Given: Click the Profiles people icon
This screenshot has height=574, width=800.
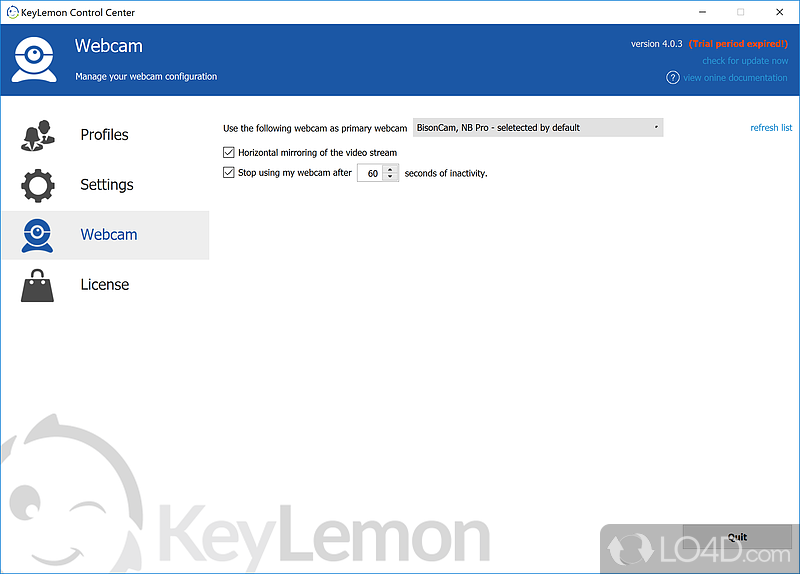Looking at the screenshot, I should [x=38, y=135].
